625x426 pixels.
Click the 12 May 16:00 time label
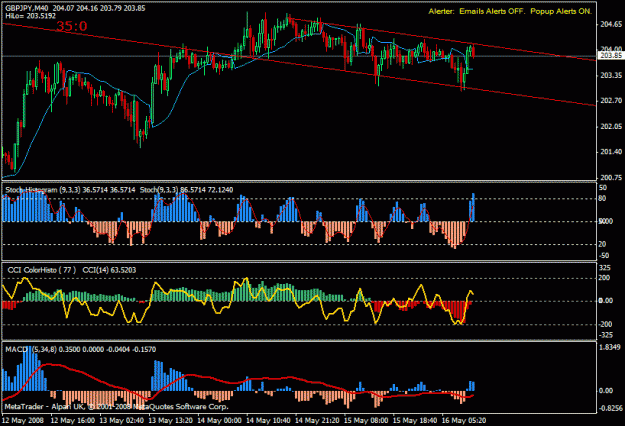(73, 420)
